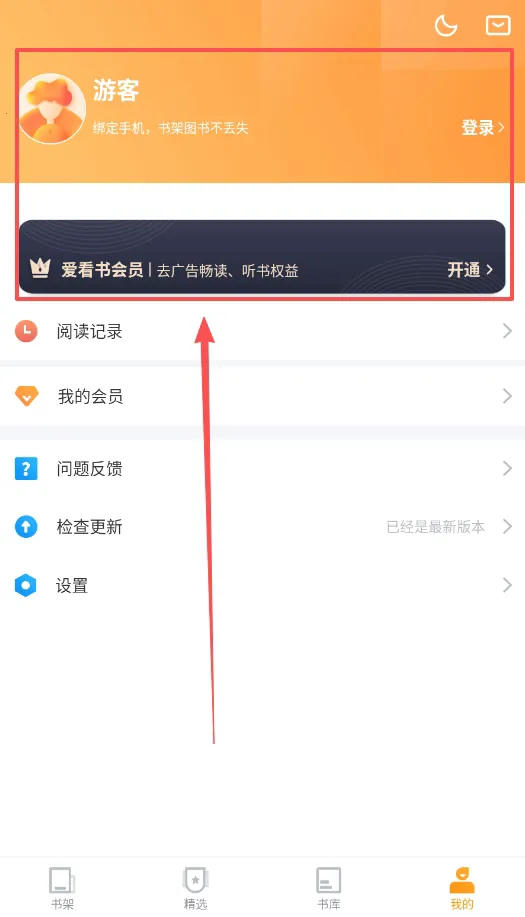Click the 登录 login link

tap(483, 127)
